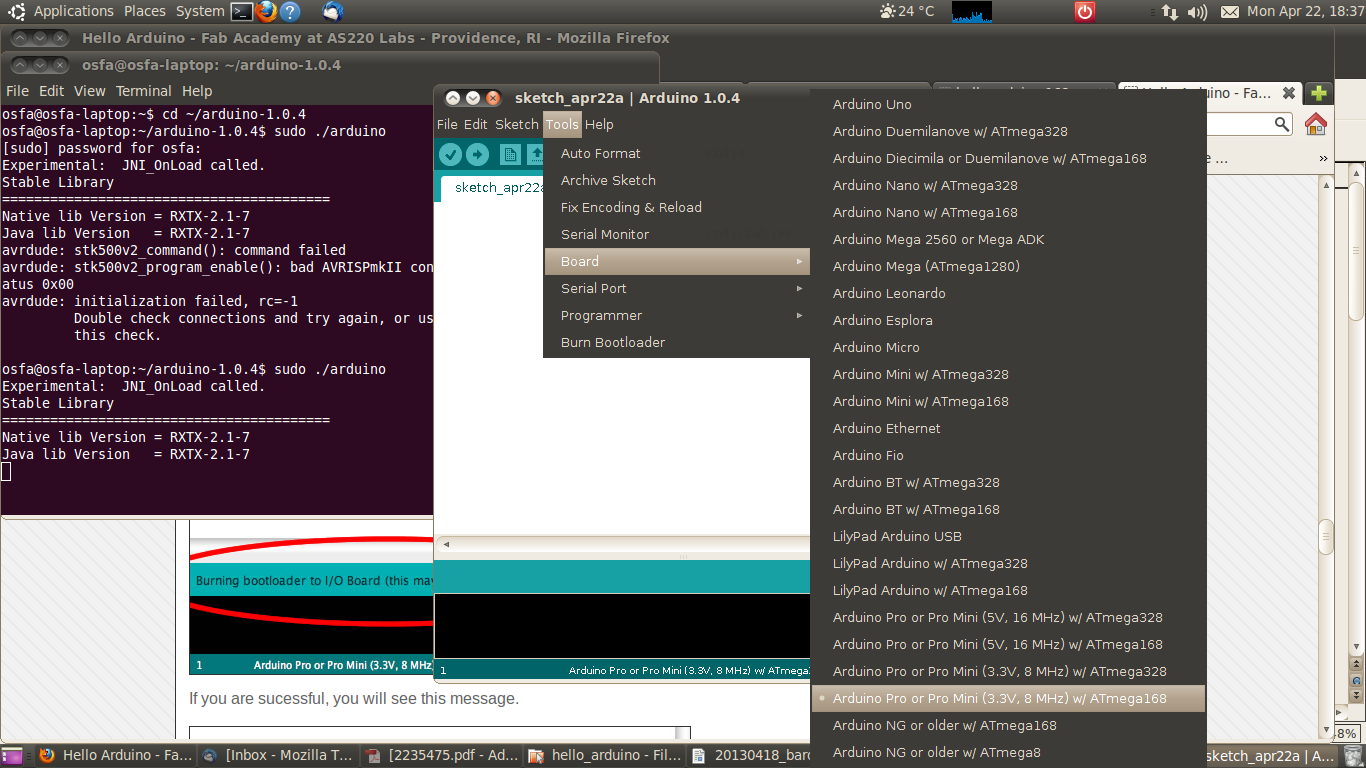Click the weather indicator showing 24 °C
The width and height of the screenshot is (1366, 768).
[906, 11]
